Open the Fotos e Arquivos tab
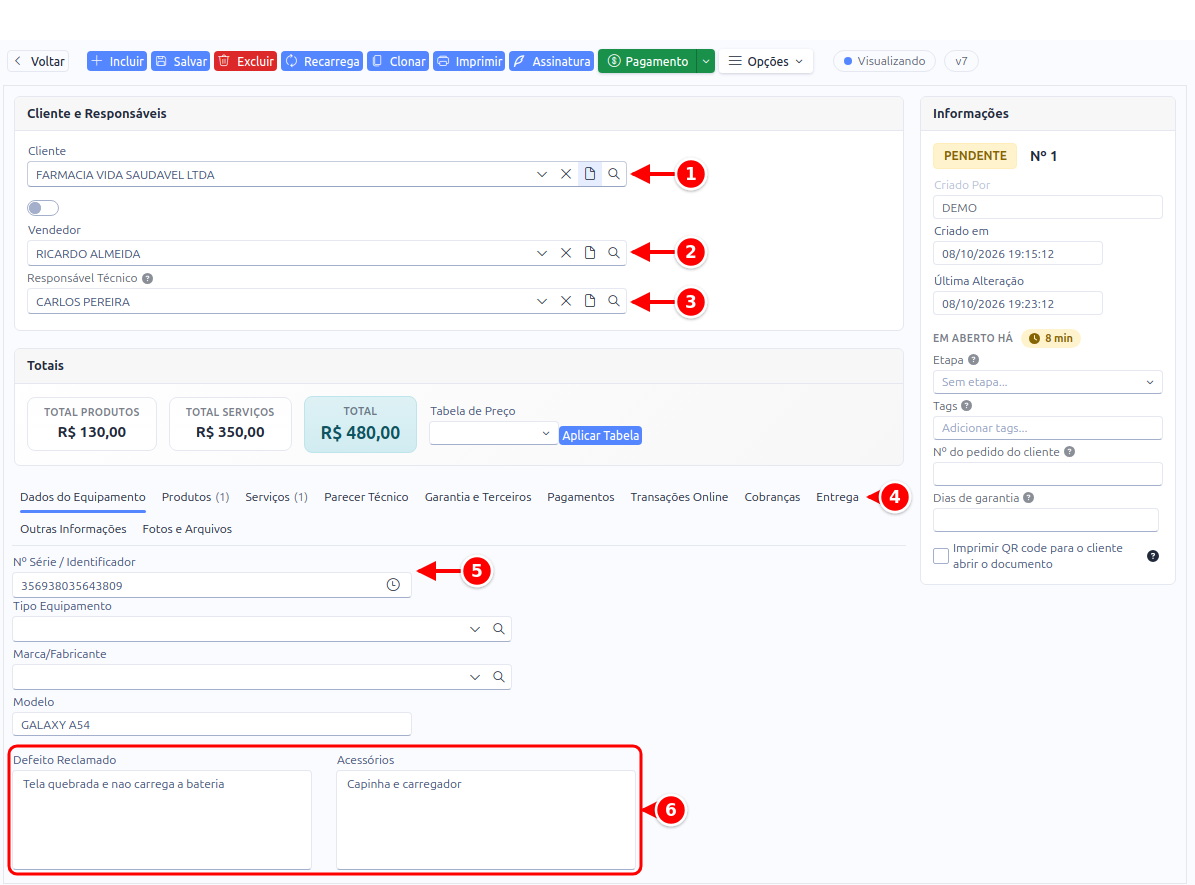This screenshot has height=885, width=1195. pos(187,529)
